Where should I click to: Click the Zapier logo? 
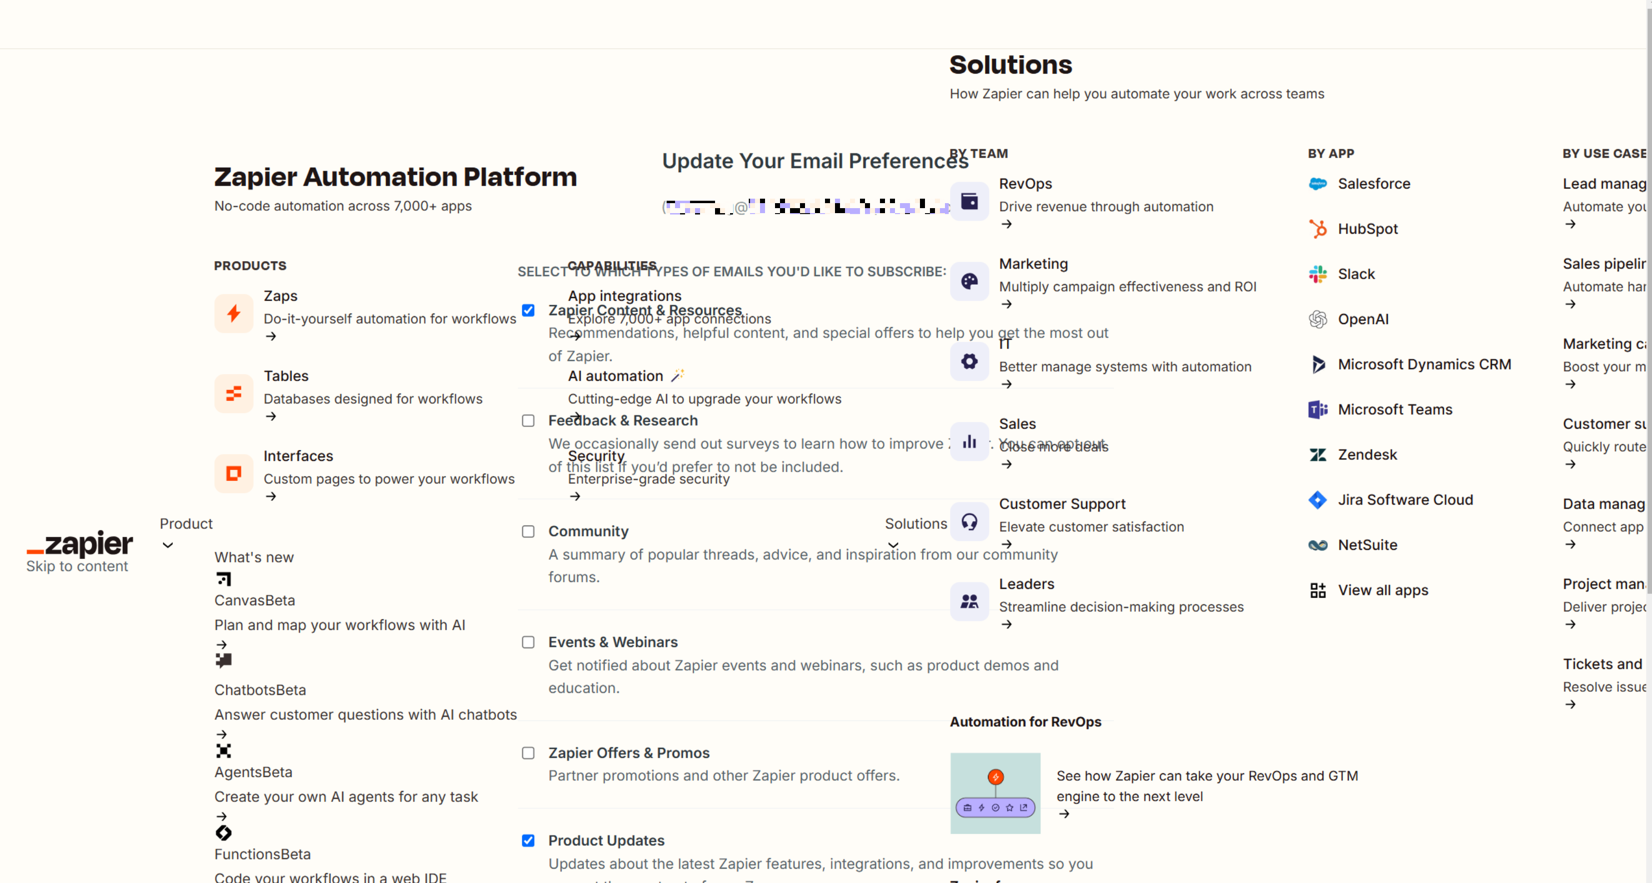pos(79,543)
